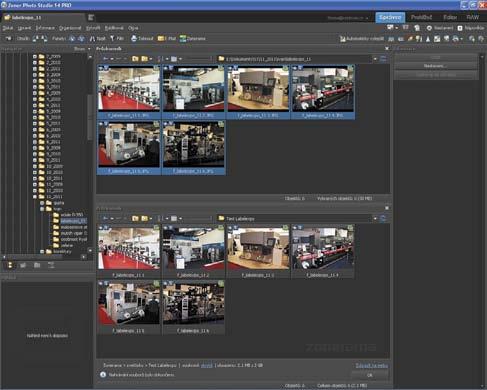
Task: Click the rotate left icon next to Otočit
Action: 35,39
